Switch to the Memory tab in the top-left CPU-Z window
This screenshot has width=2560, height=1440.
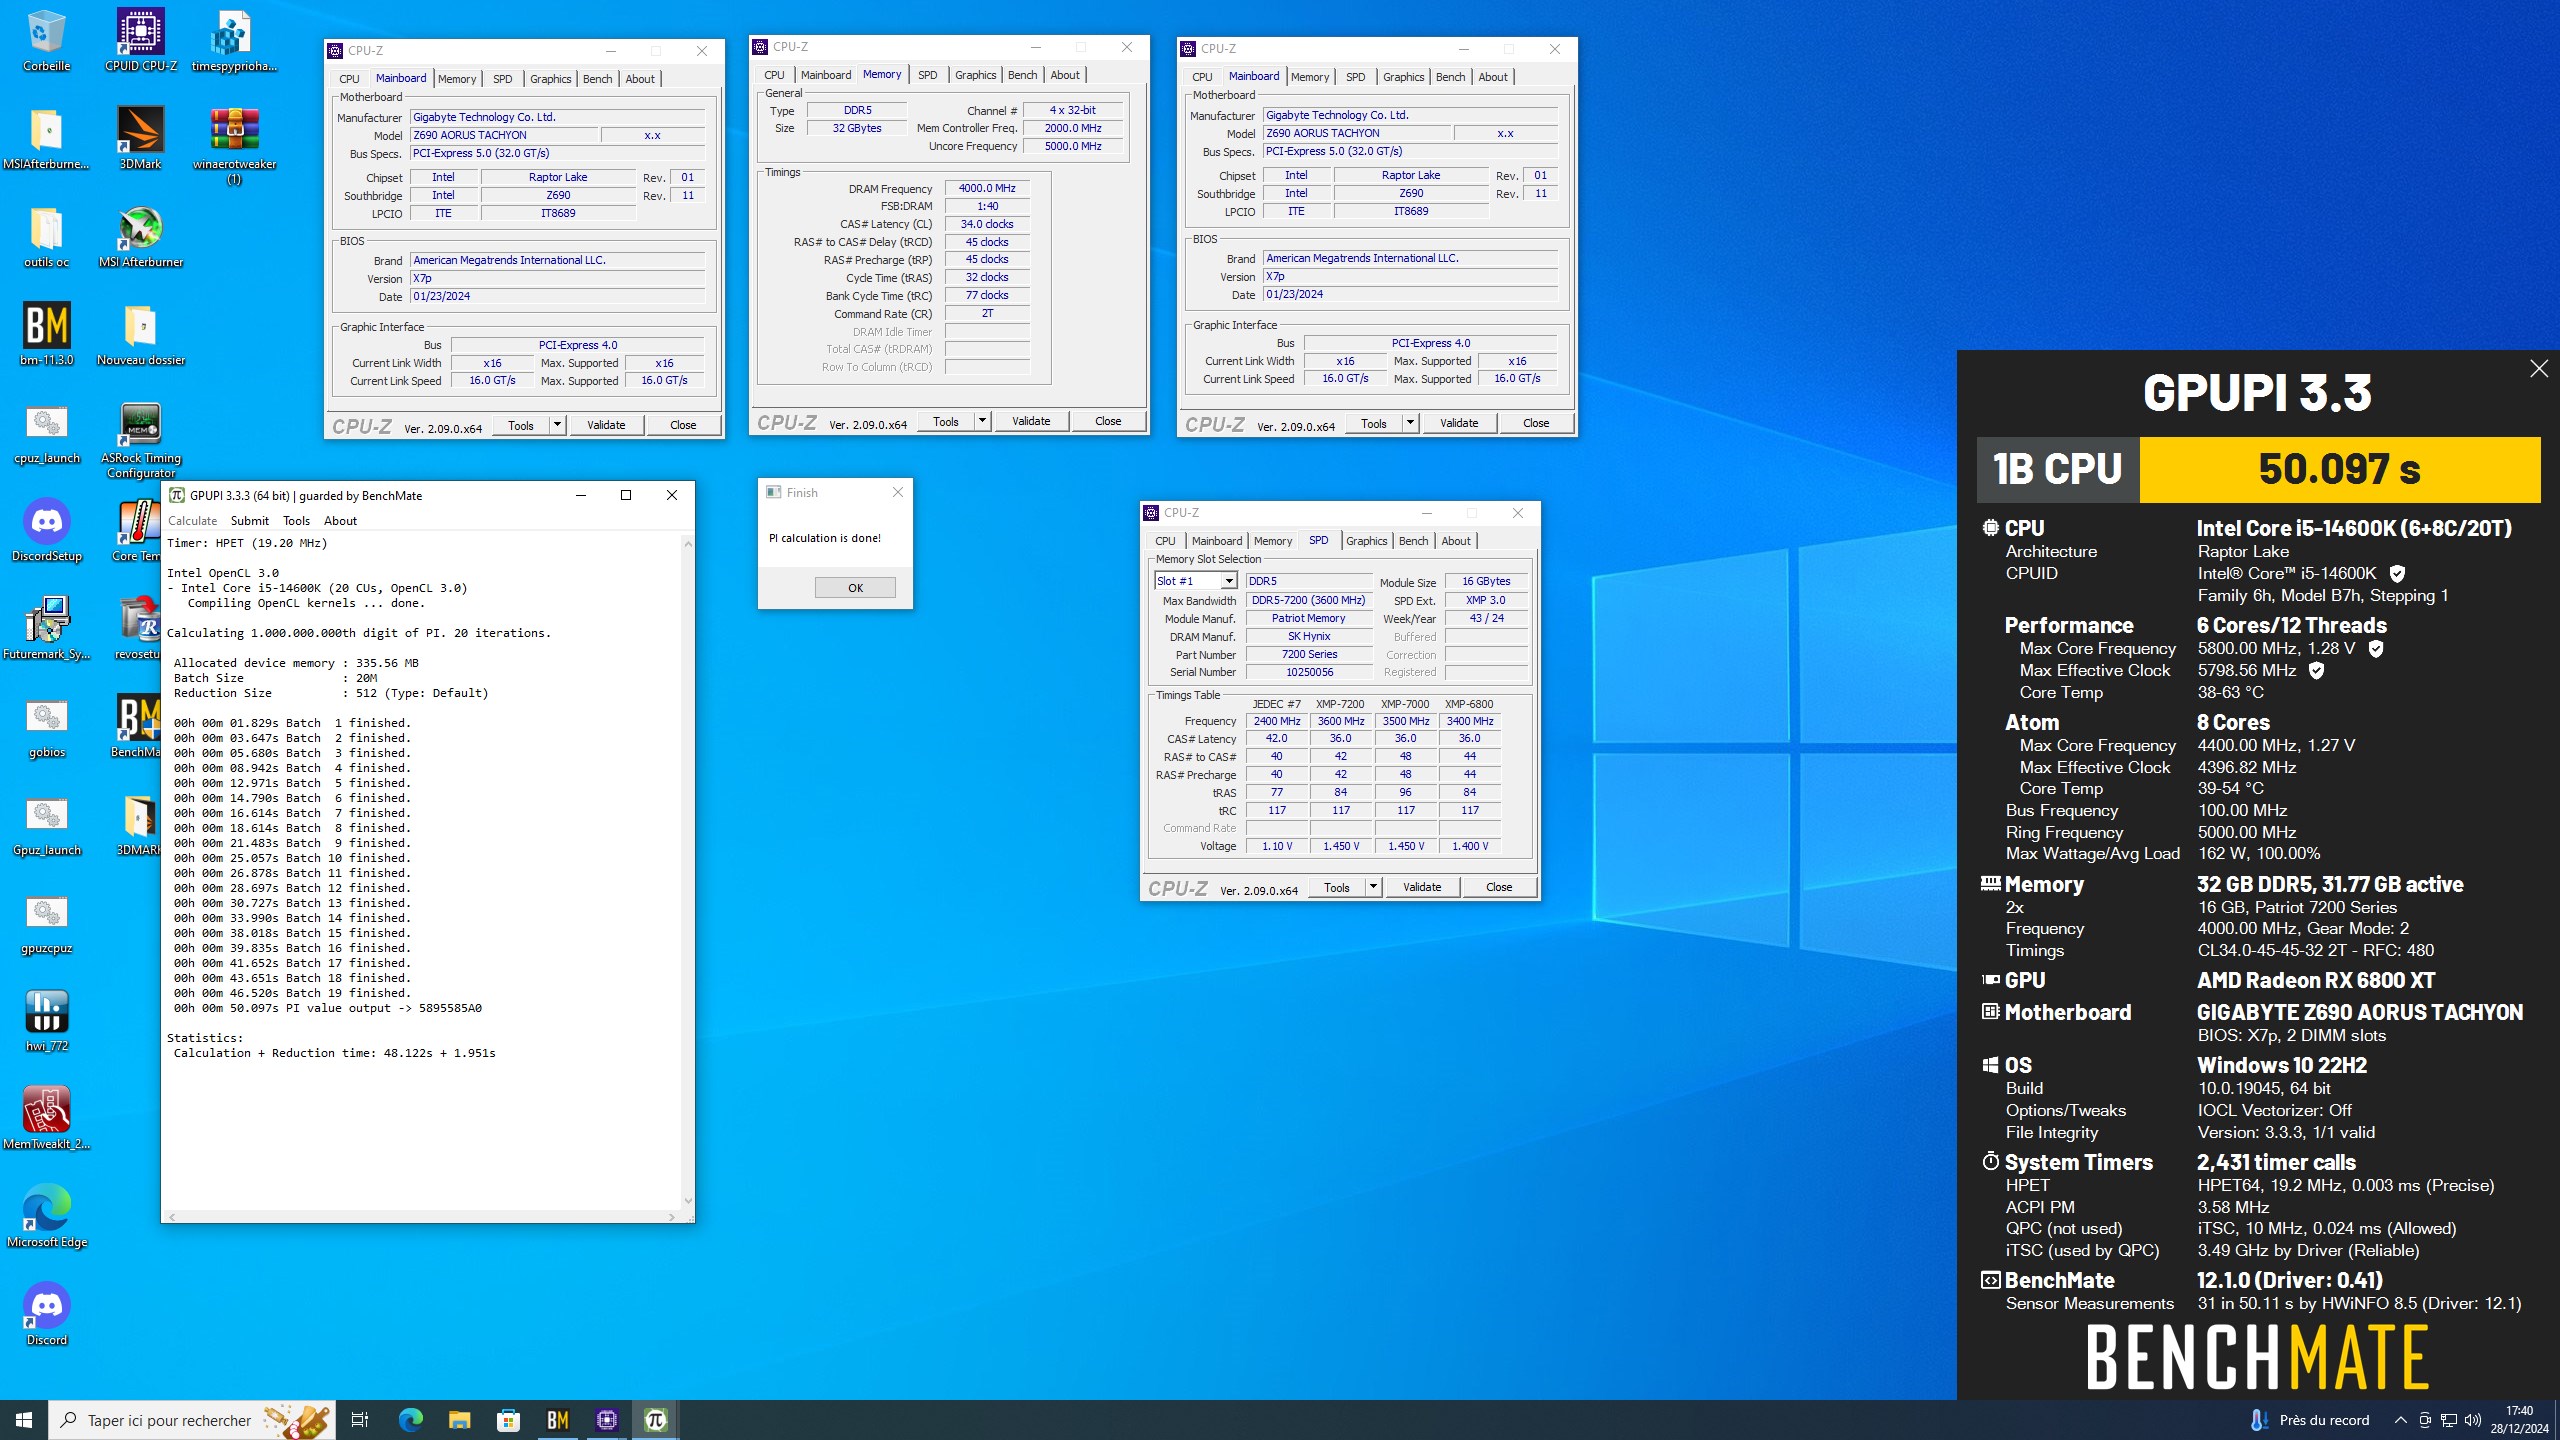[457, 79]
